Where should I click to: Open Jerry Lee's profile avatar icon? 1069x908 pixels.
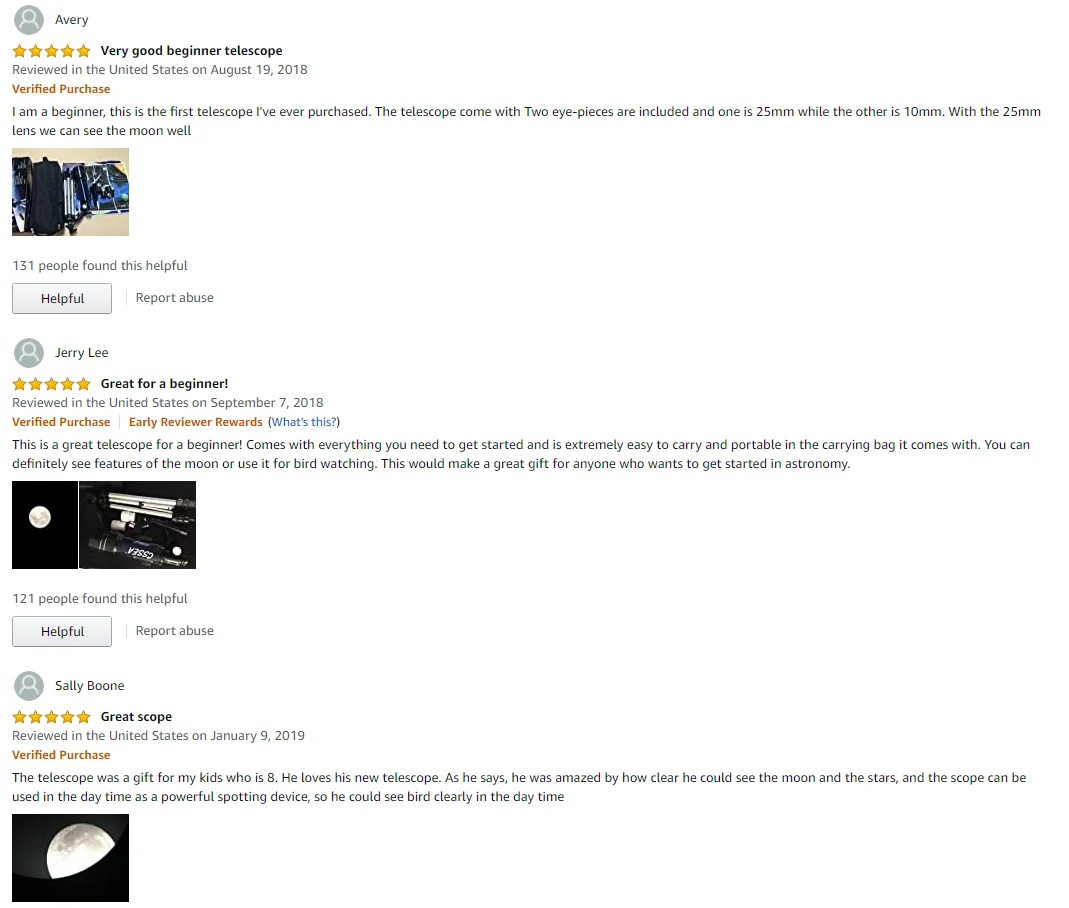[x=29, y=353]
